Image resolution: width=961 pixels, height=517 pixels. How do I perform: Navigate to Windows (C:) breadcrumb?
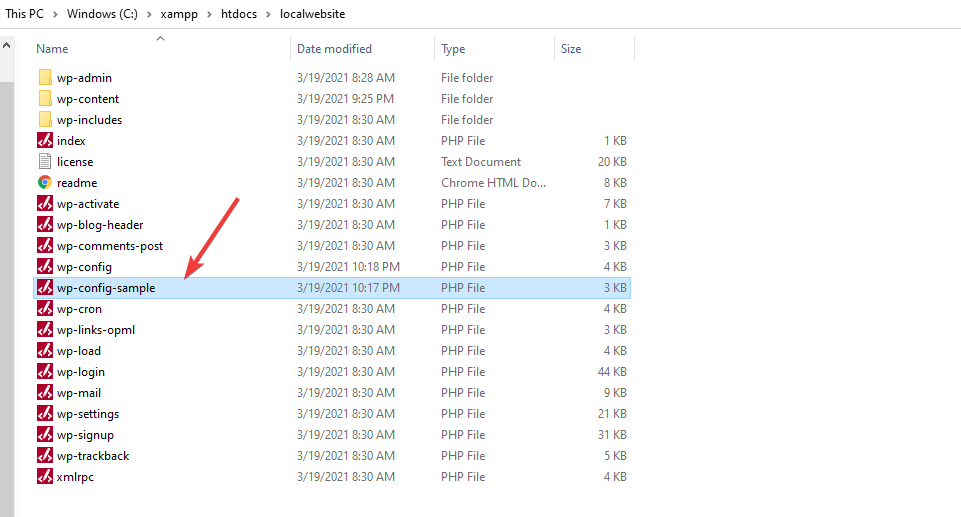point(102,13)
